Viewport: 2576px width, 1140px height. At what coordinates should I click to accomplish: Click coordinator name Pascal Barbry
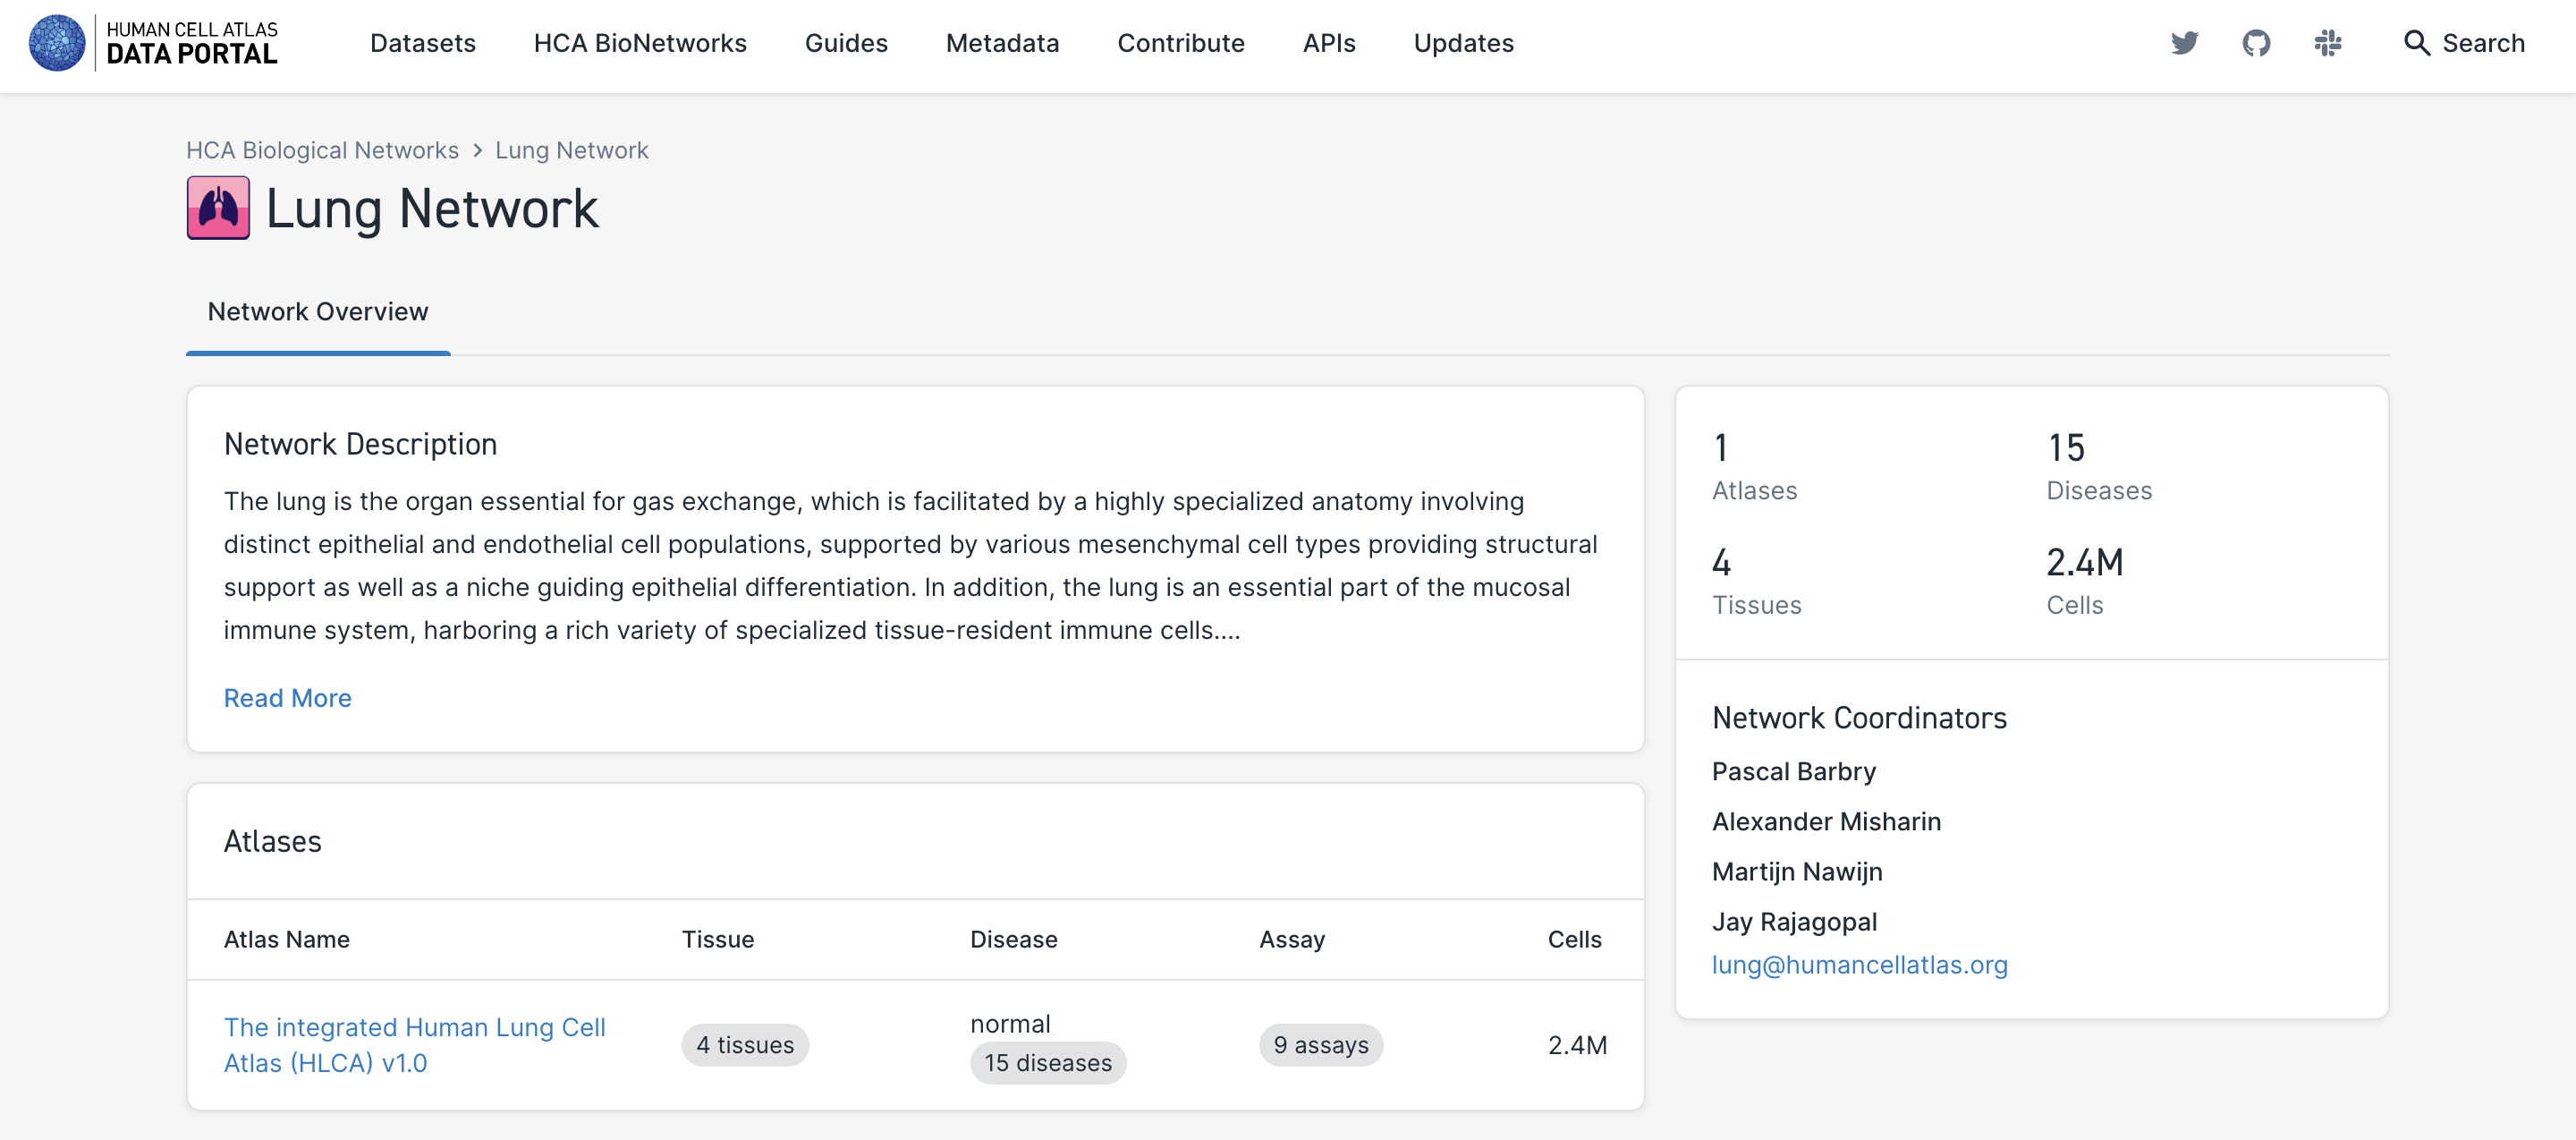(x=1793, y=771)
